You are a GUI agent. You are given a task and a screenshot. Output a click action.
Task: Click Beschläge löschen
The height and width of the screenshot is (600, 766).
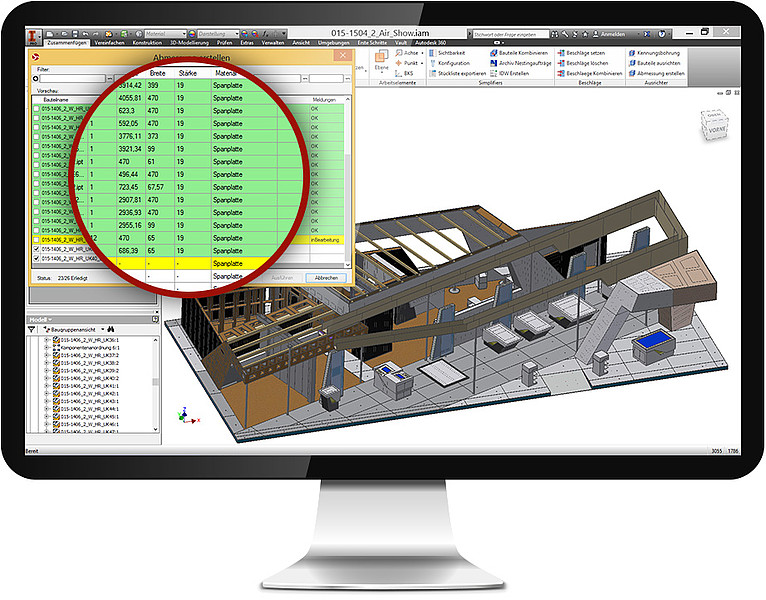[583, 63]
